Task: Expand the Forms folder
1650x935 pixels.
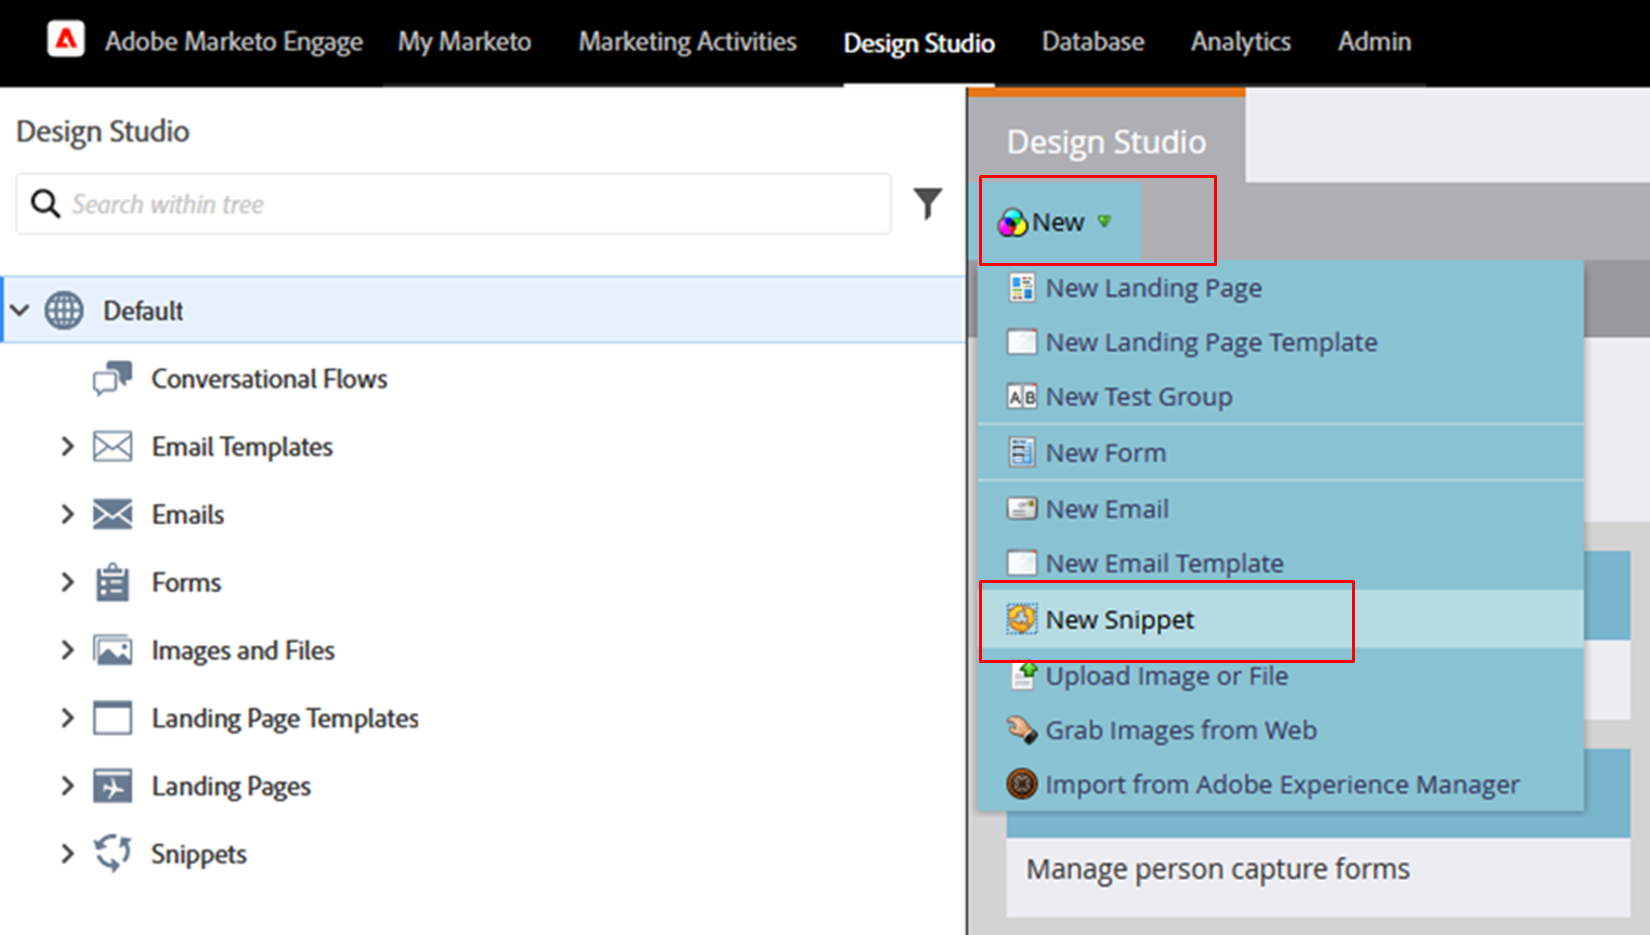Action: pyautogui.click(x=67, y=582)
